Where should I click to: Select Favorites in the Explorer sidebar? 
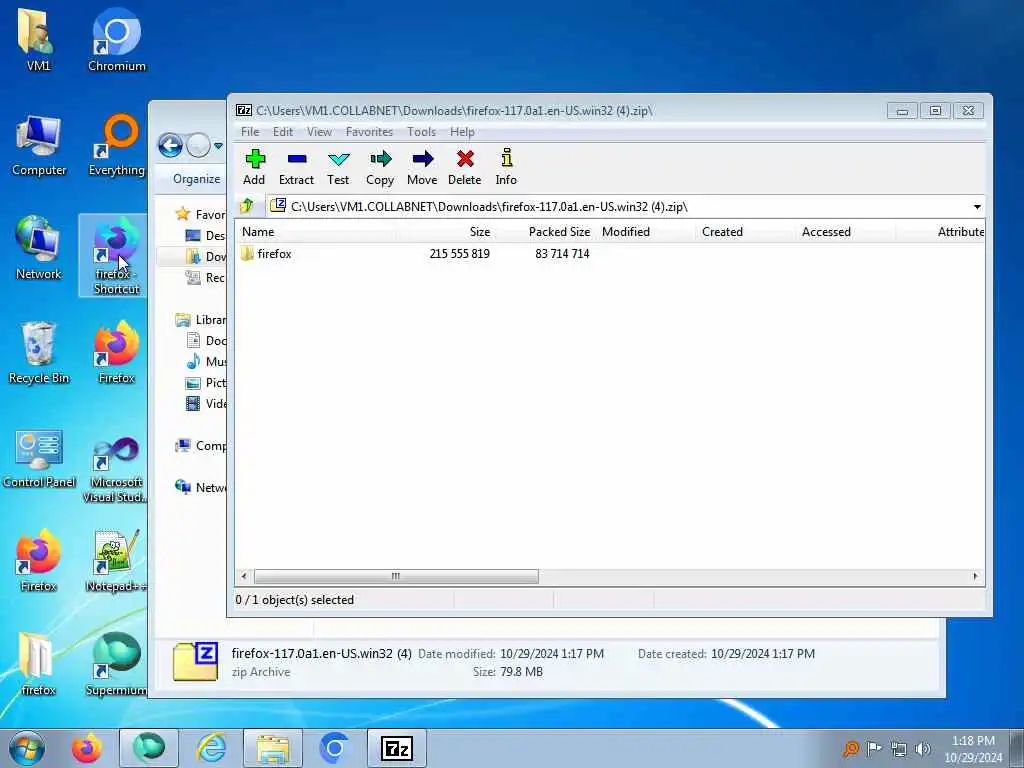201,214
